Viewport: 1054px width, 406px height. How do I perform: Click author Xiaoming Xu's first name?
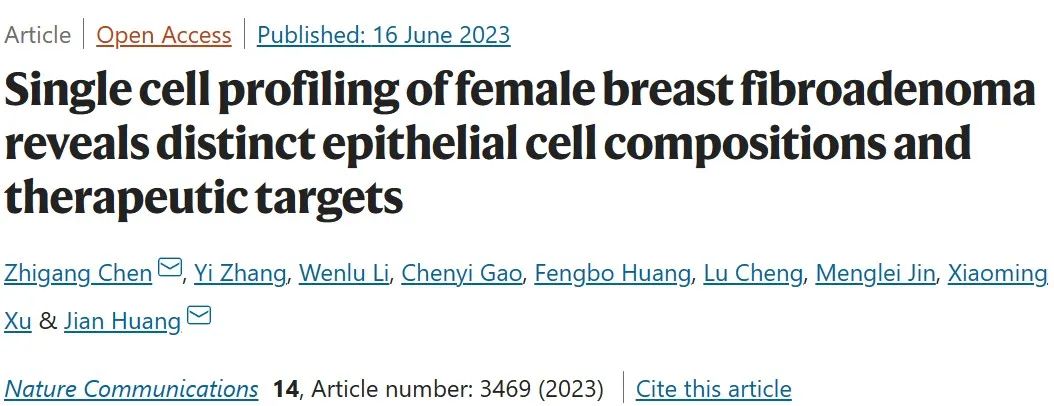pyautogui.click(x=998, y=274)
